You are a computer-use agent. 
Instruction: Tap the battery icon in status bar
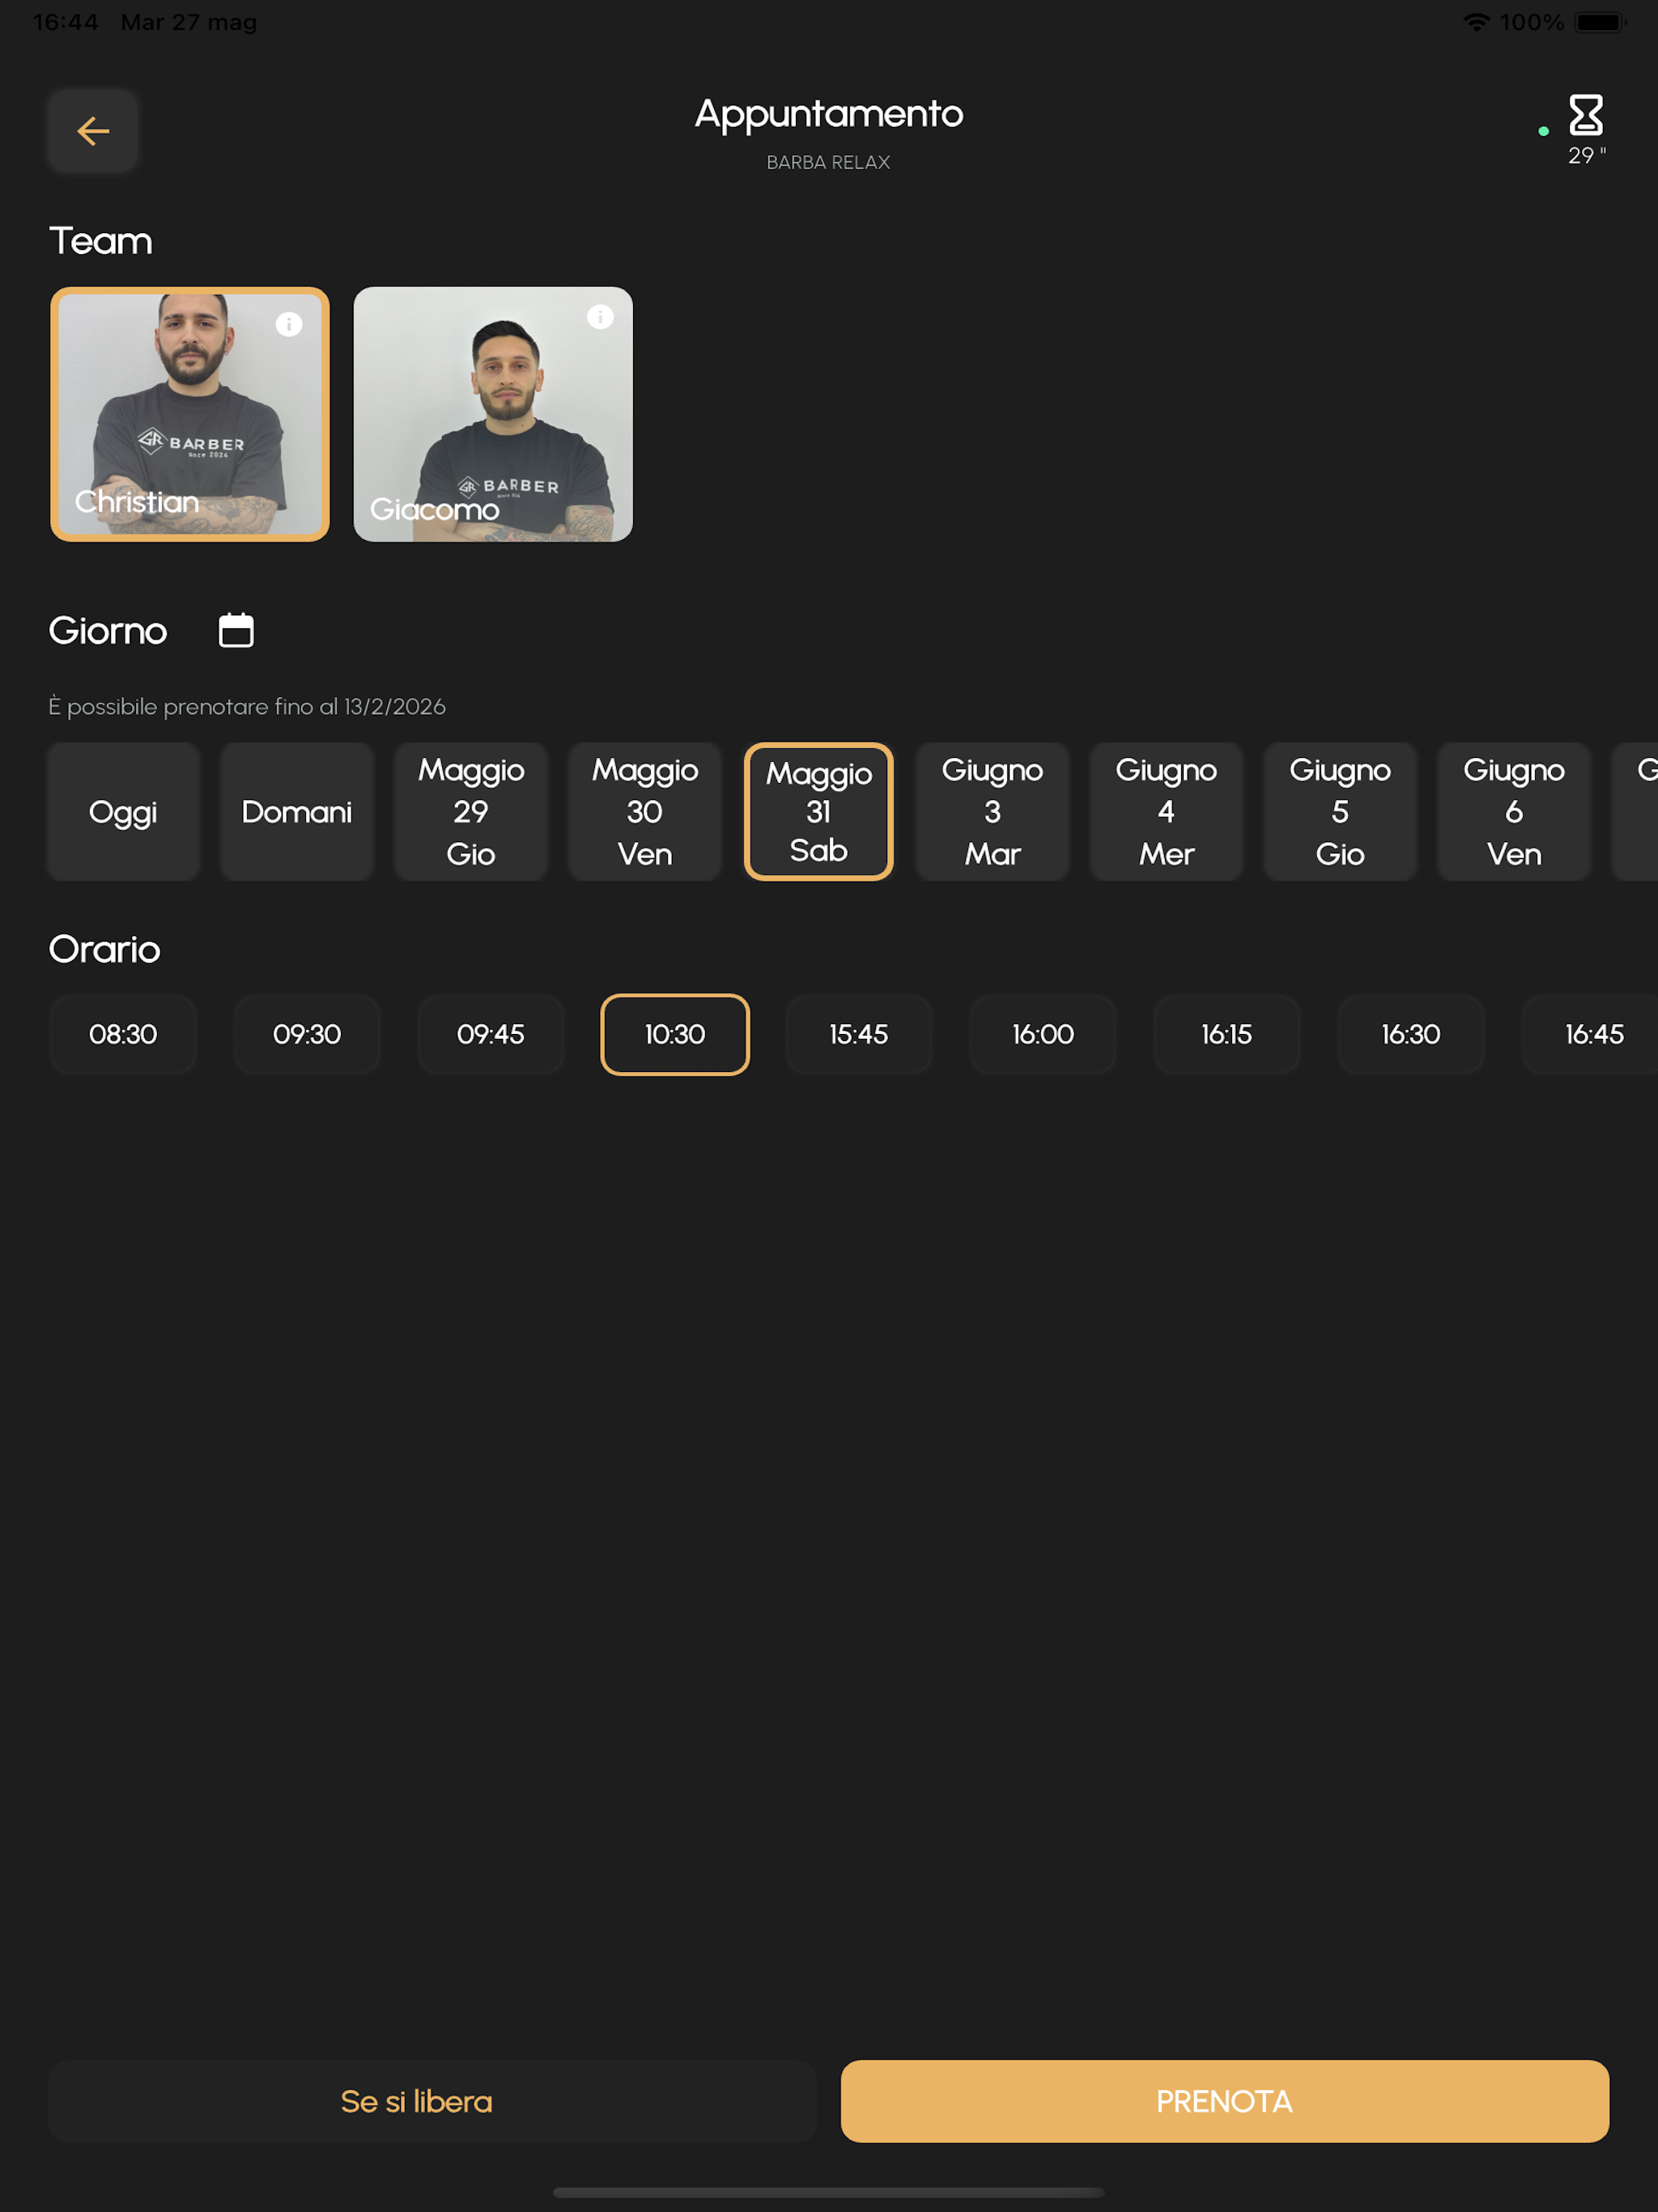point(1601,22)
